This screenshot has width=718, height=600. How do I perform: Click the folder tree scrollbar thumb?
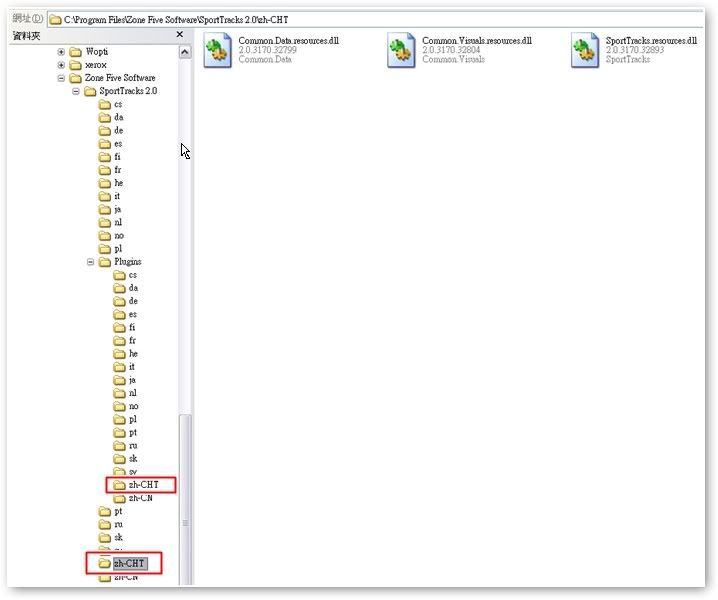pos(185,500)
